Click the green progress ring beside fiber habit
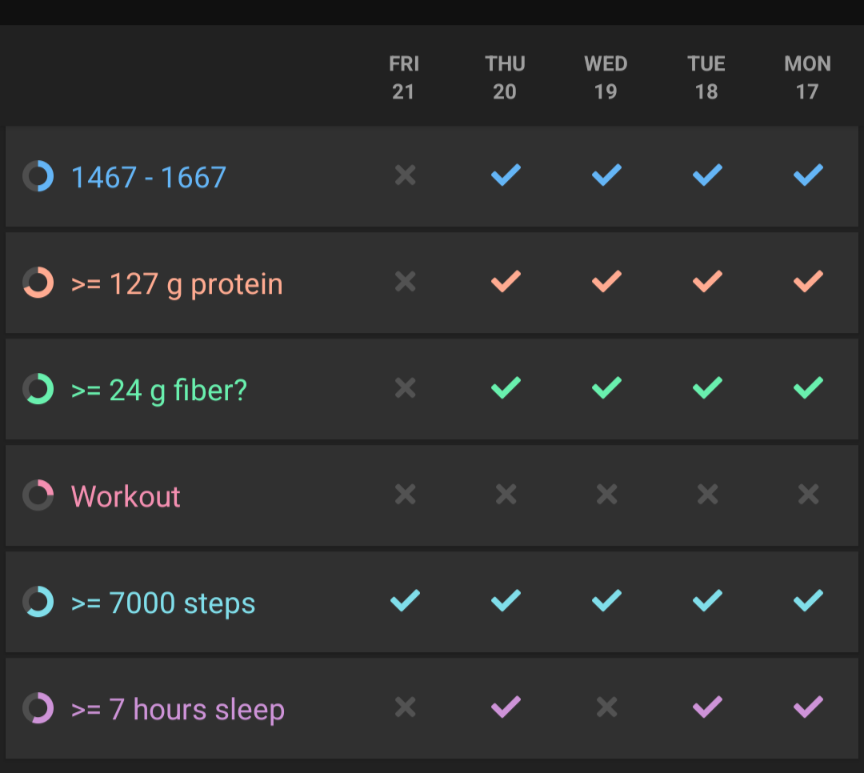 [x=38, y=389]
